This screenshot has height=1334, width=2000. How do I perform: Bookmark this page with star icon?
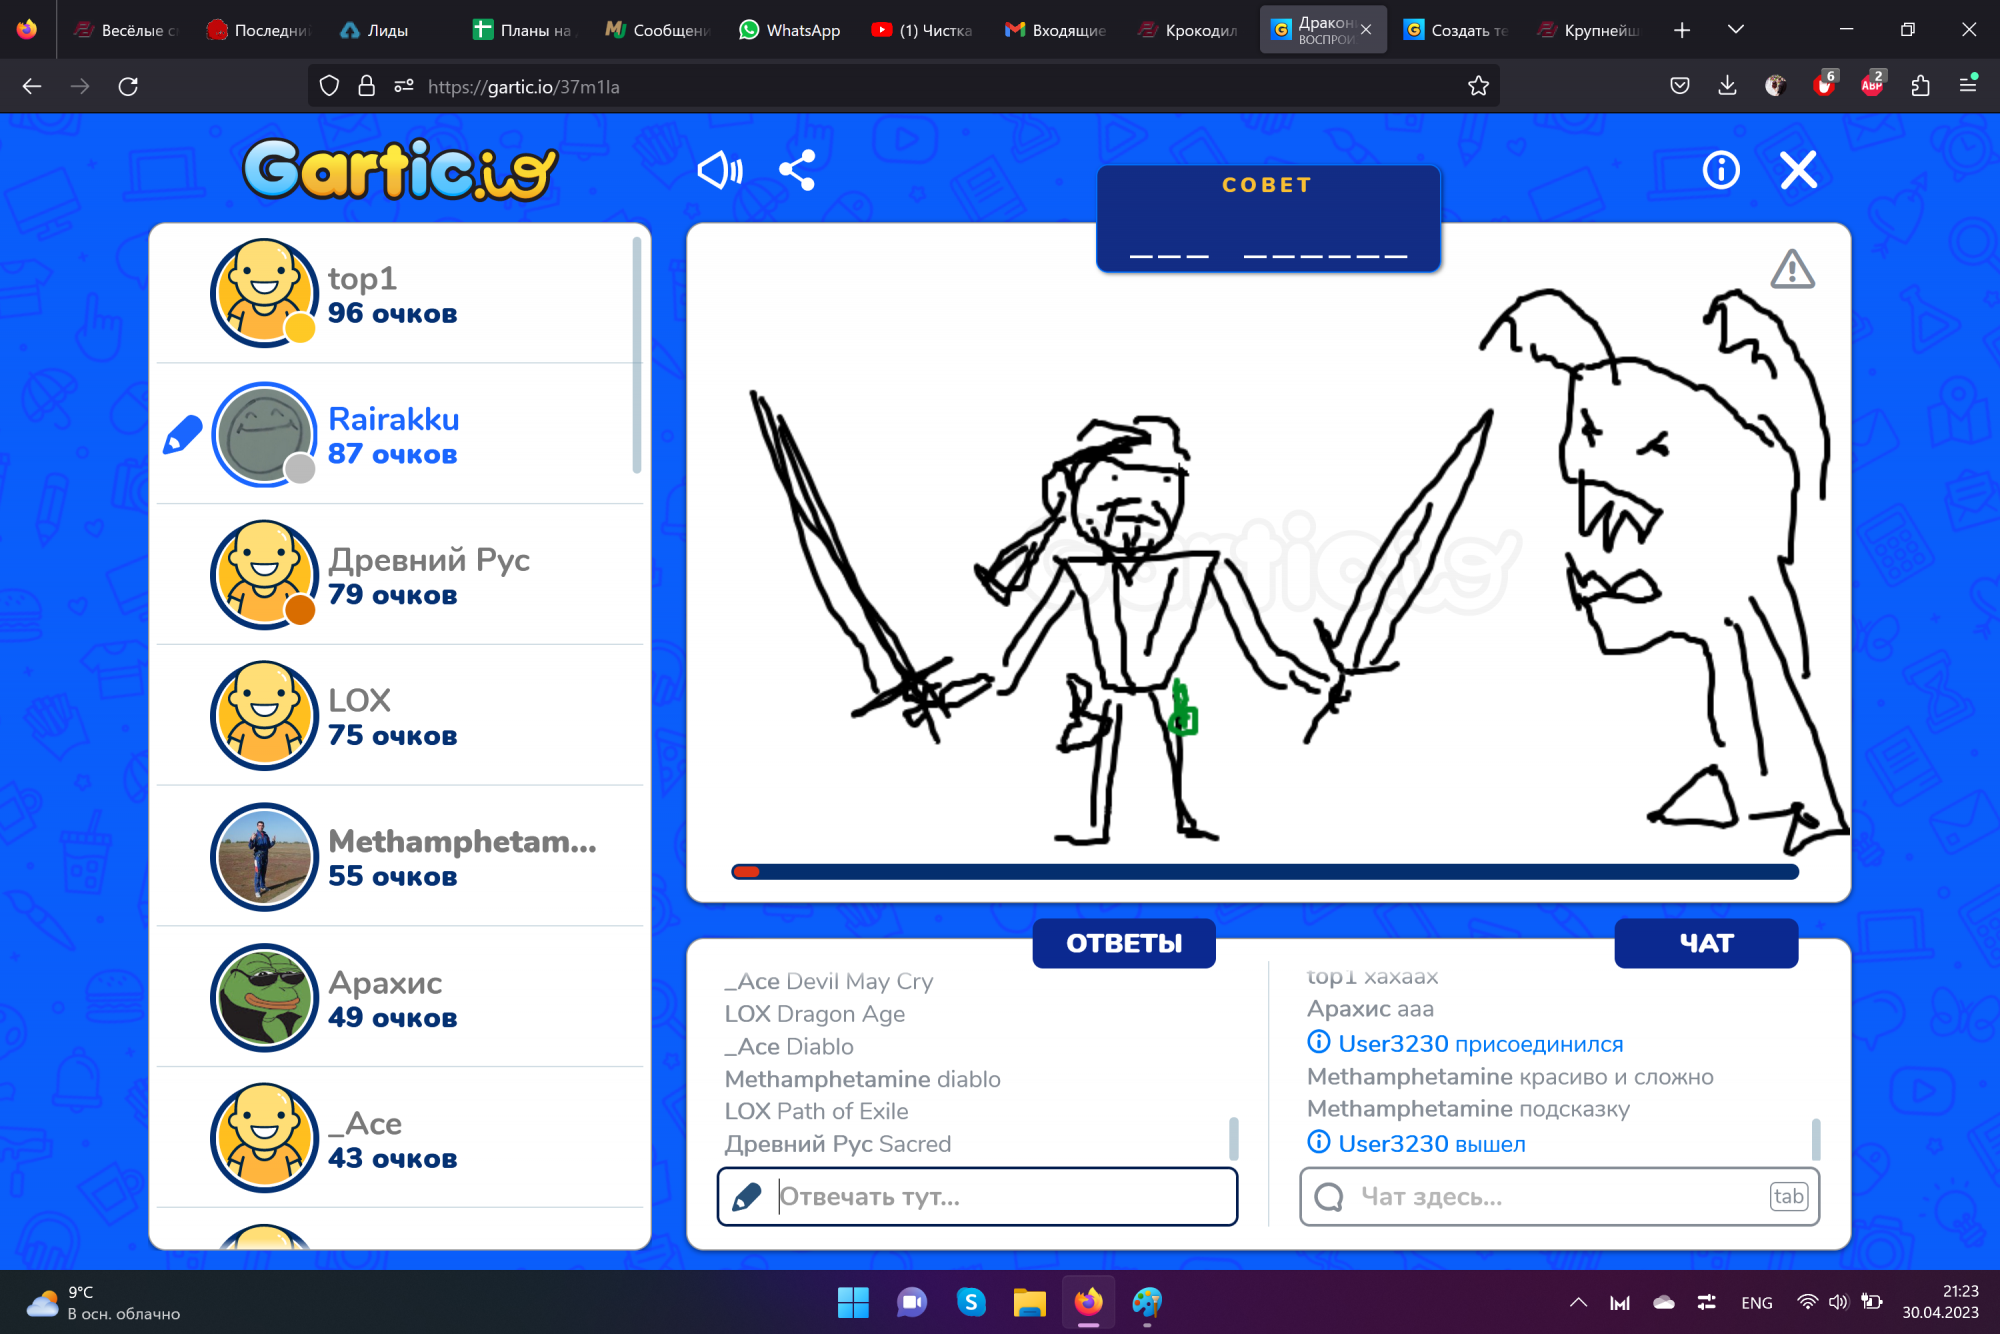point(1478,86)
